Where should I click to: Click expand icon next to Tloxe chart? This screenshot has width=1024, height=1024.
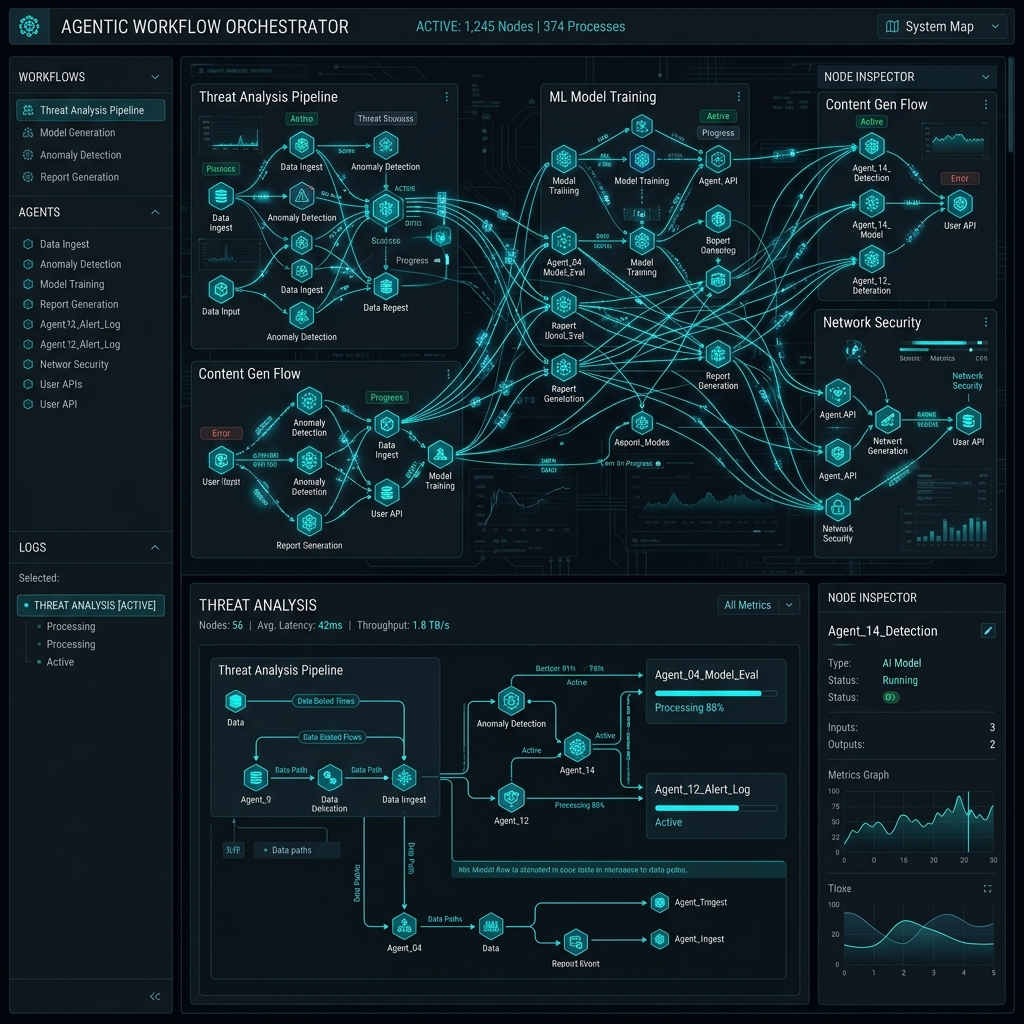(x=988, y=888)
